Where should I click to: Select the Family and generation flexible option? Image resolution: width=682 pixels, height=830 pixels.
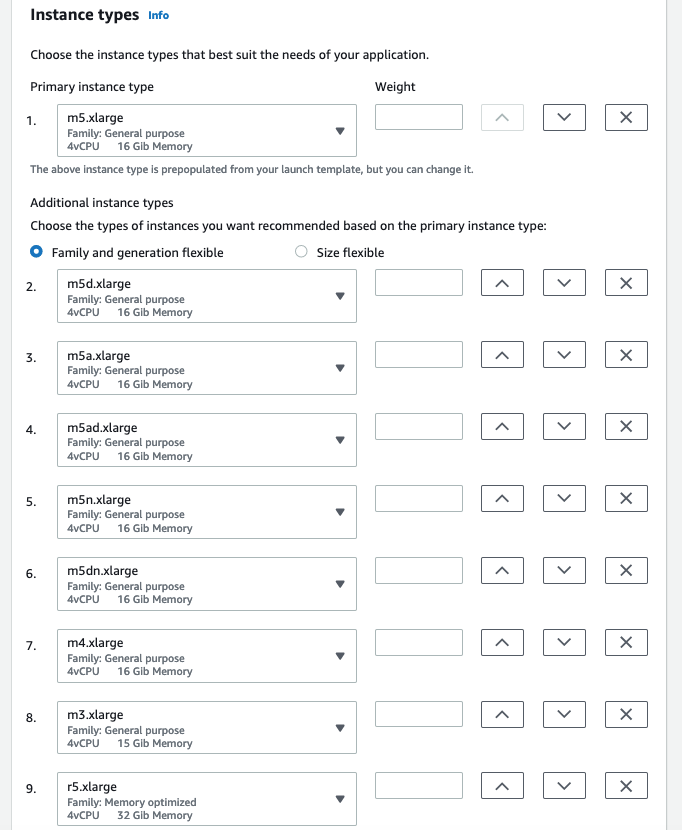coord(37,252)
